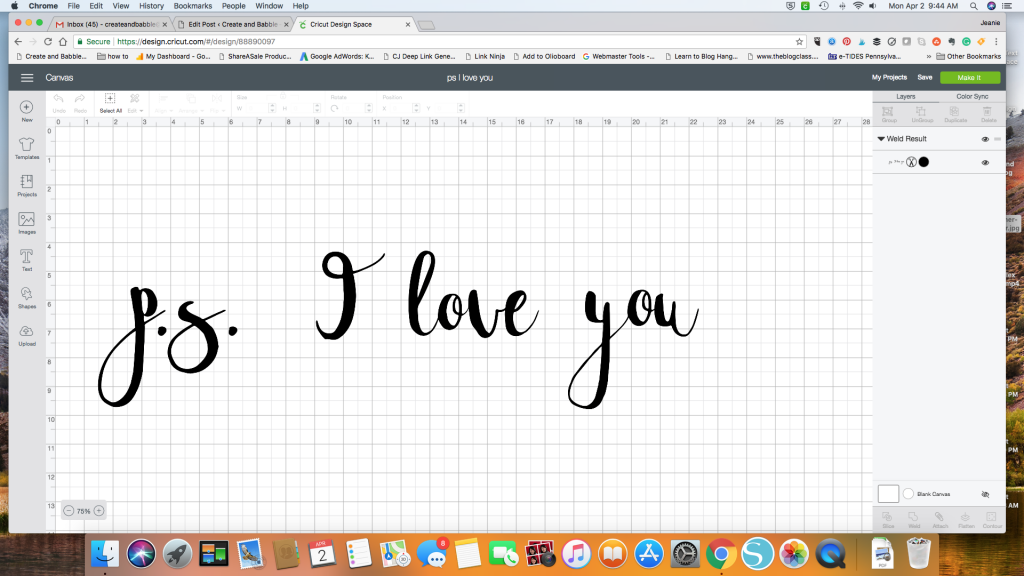Image resolution: width=1024 pixels, height=576 pixels.
Task: Expand the bookmarks overflow chevron
Action: [x=929, y=57]
